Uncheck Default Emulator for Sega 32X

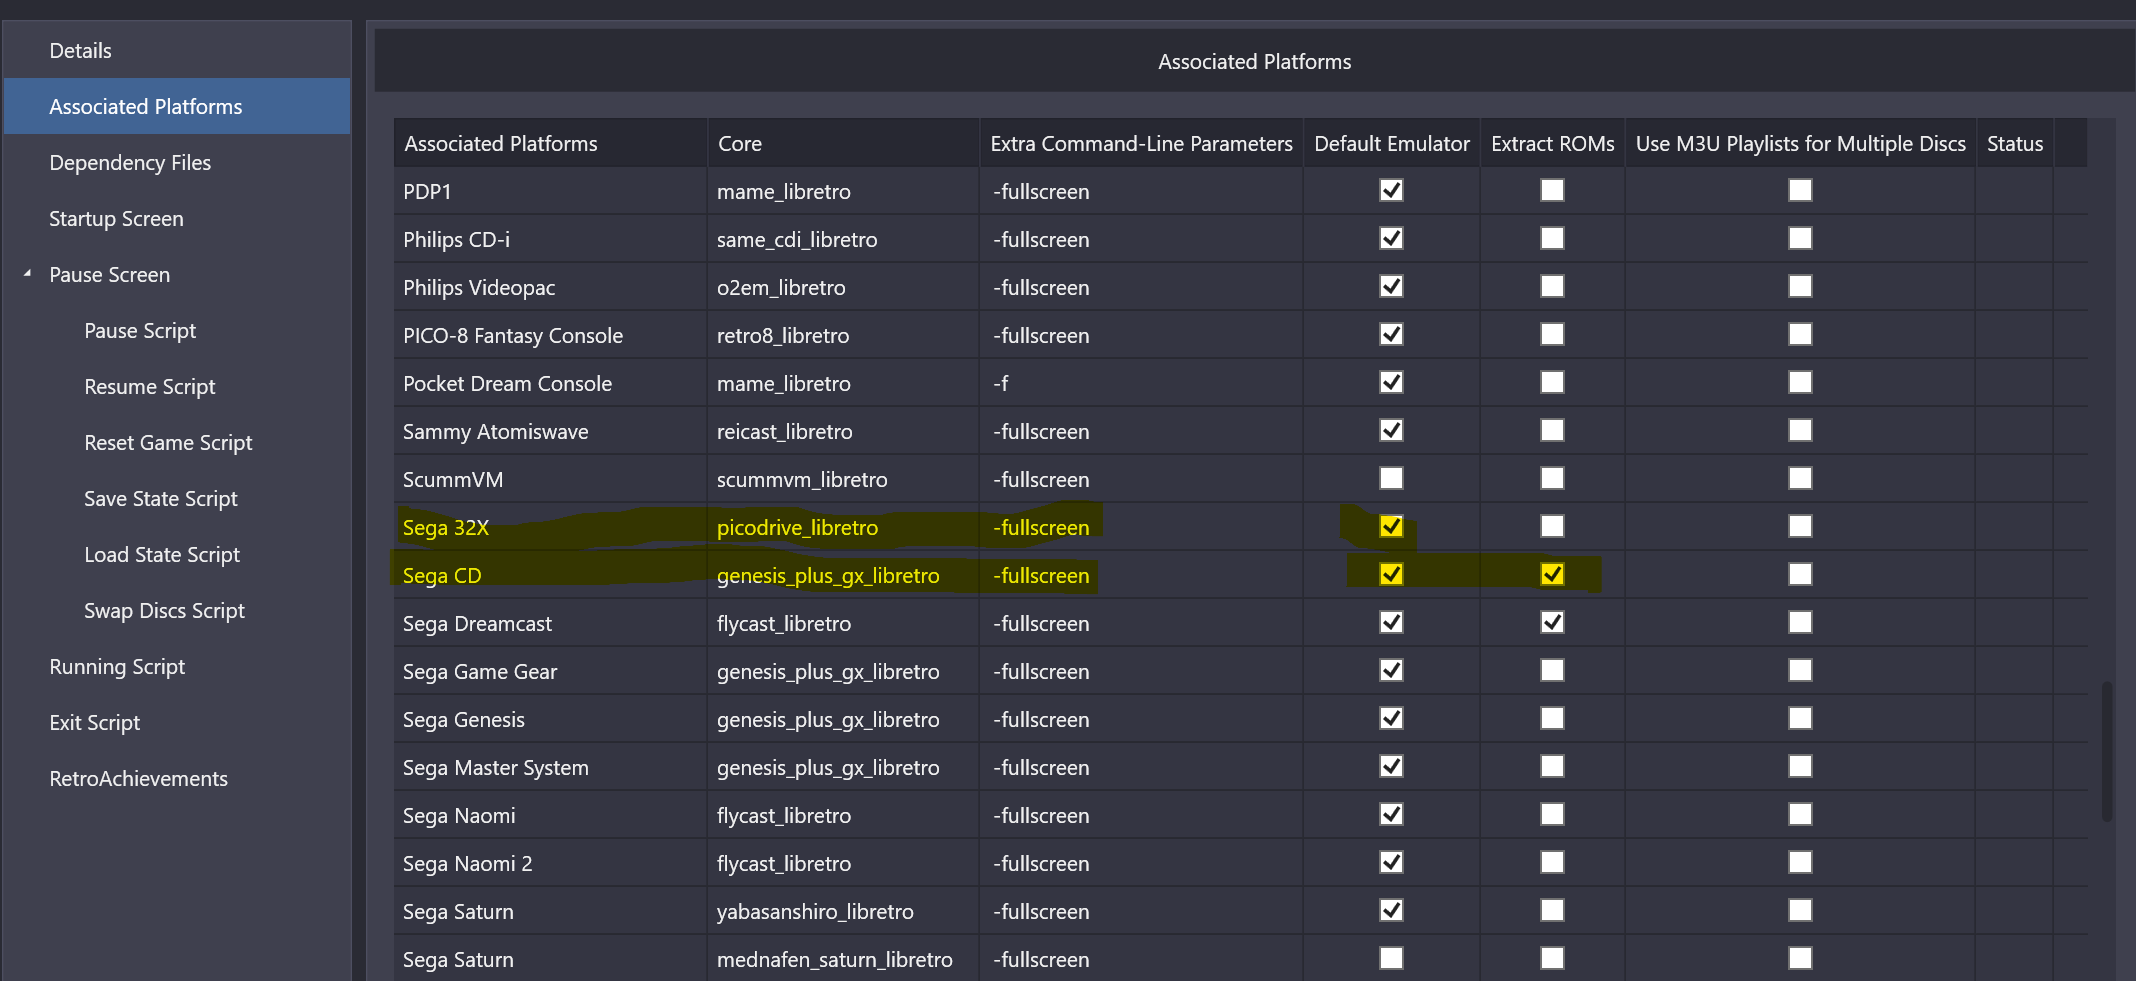tap(1391, 526)
